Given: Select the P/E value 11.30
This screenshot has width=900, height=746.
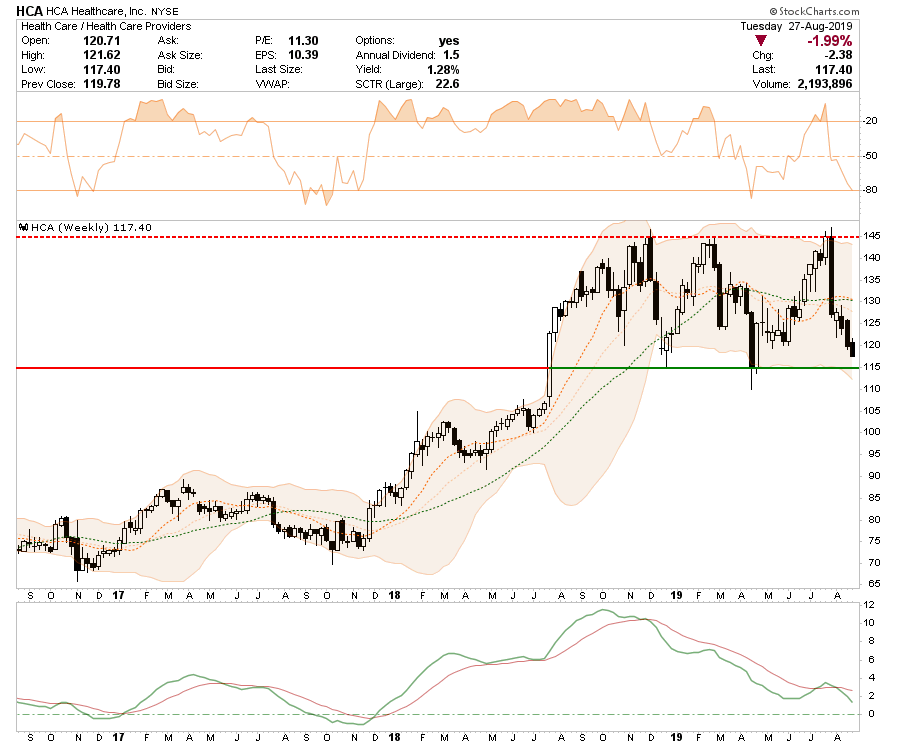Looking at the screenshot, I should (x=303, y=41).
